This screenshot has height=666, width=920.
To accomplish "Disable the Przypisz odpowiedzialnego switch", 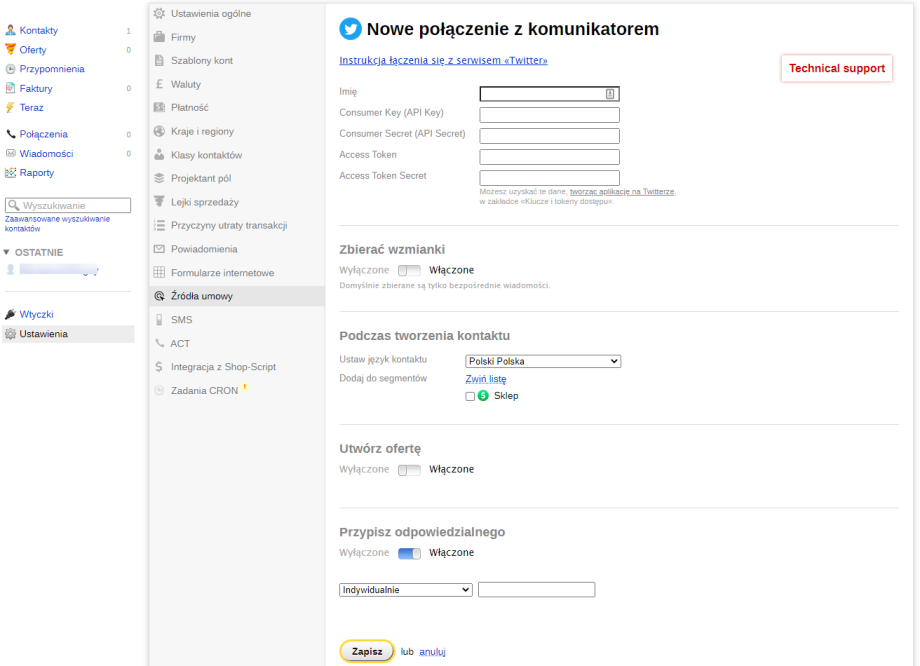I will [409, 553].
